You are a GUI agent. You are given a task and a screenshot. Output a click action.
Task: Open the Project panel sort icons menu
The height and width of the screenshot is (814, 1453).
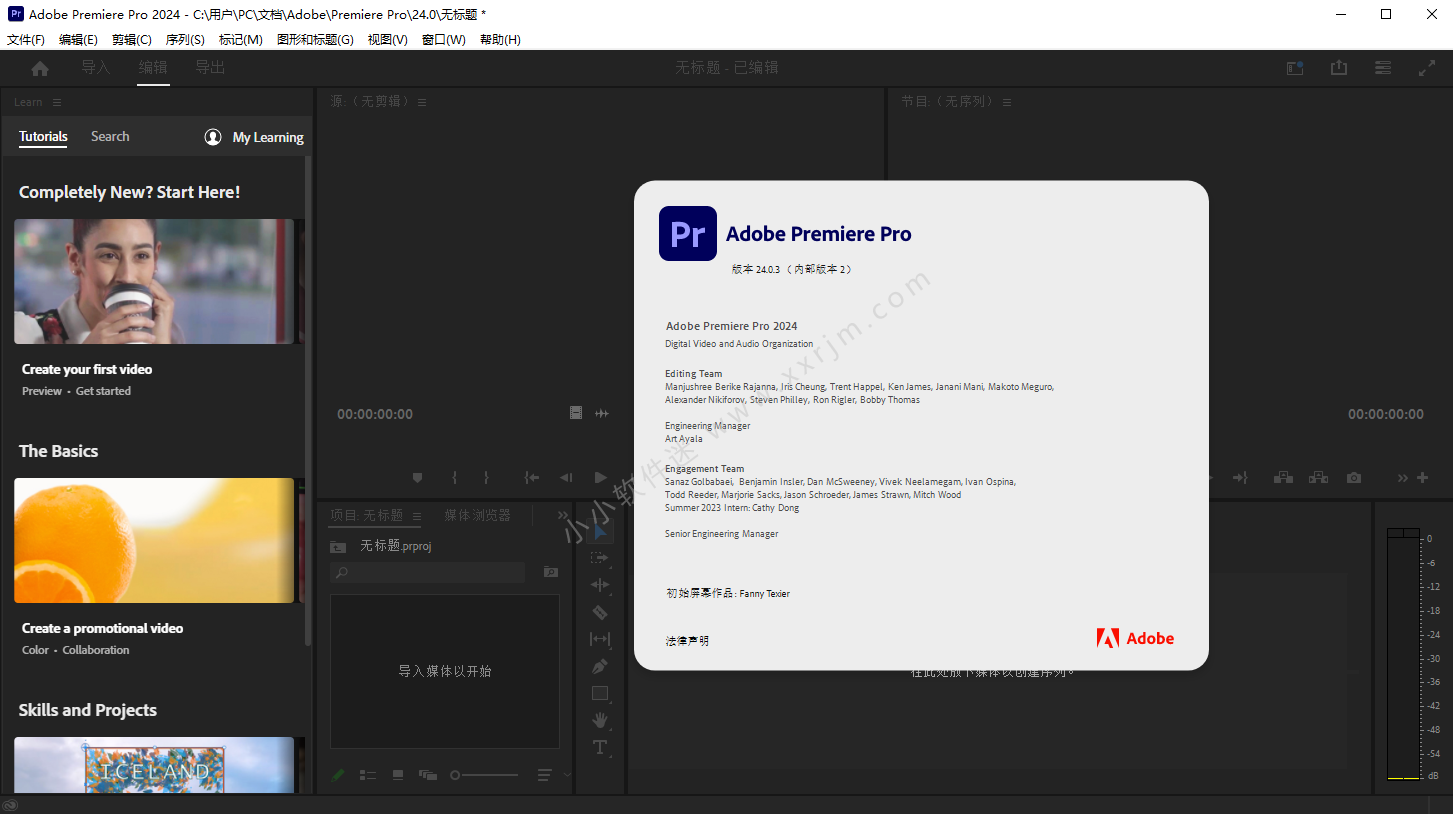pos(545,775)
